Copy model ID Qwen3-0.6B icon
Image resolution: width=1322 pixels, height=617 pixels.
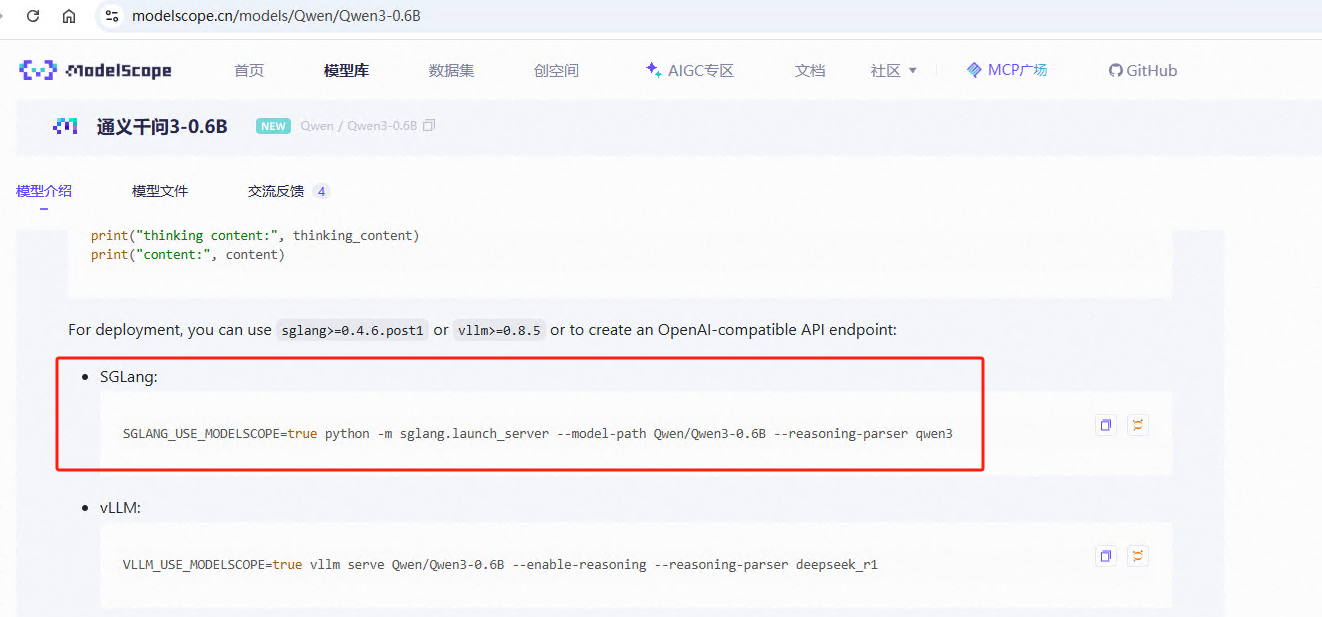pos(429,126)
